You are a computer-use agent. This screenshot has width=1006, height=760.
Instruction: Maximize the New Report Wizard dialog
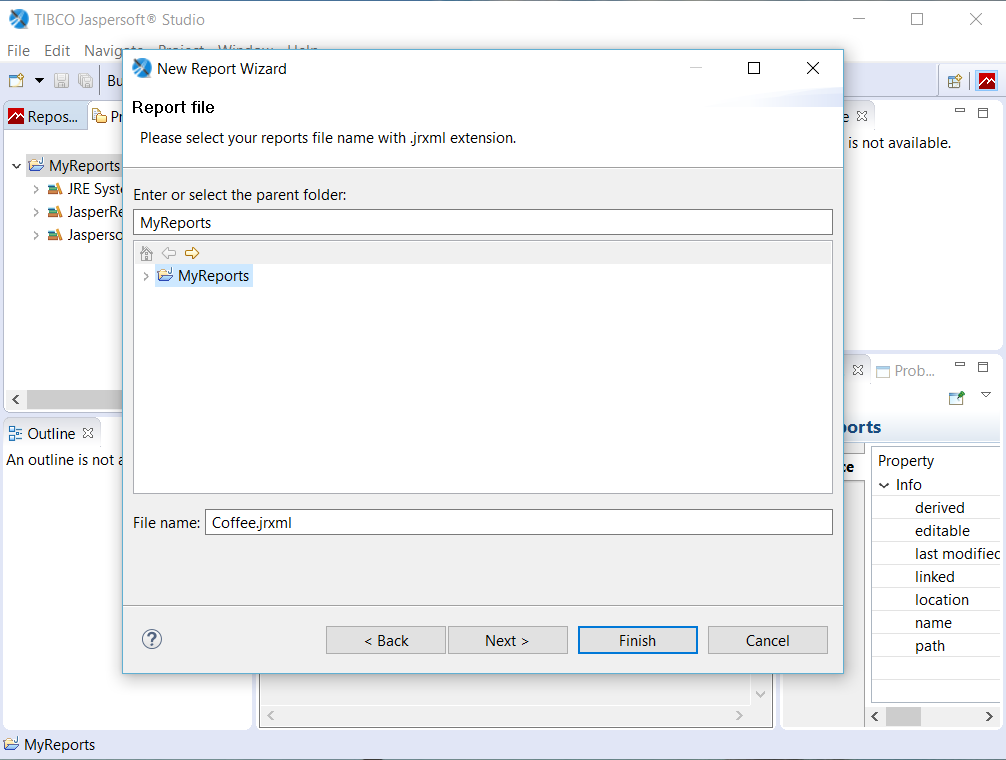[x=754, y=68]
